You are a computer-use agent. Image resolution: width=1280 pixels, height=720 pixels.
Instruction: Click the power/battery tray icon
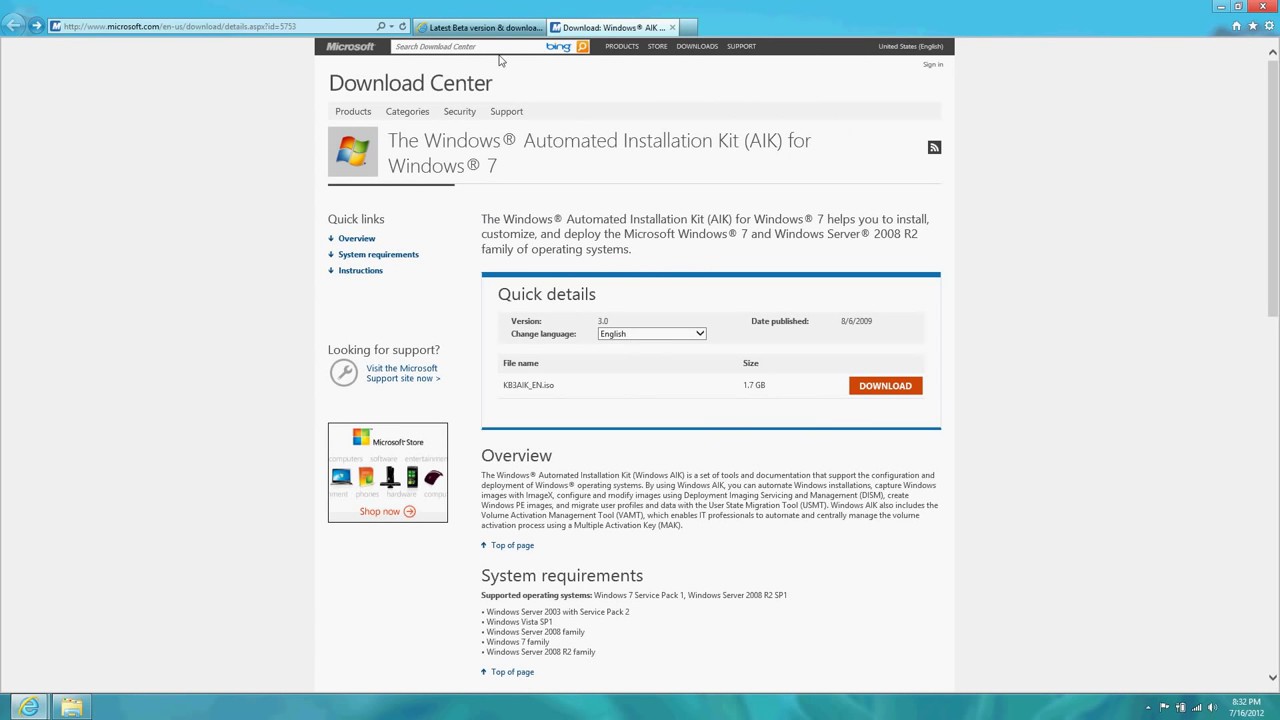1180,708
